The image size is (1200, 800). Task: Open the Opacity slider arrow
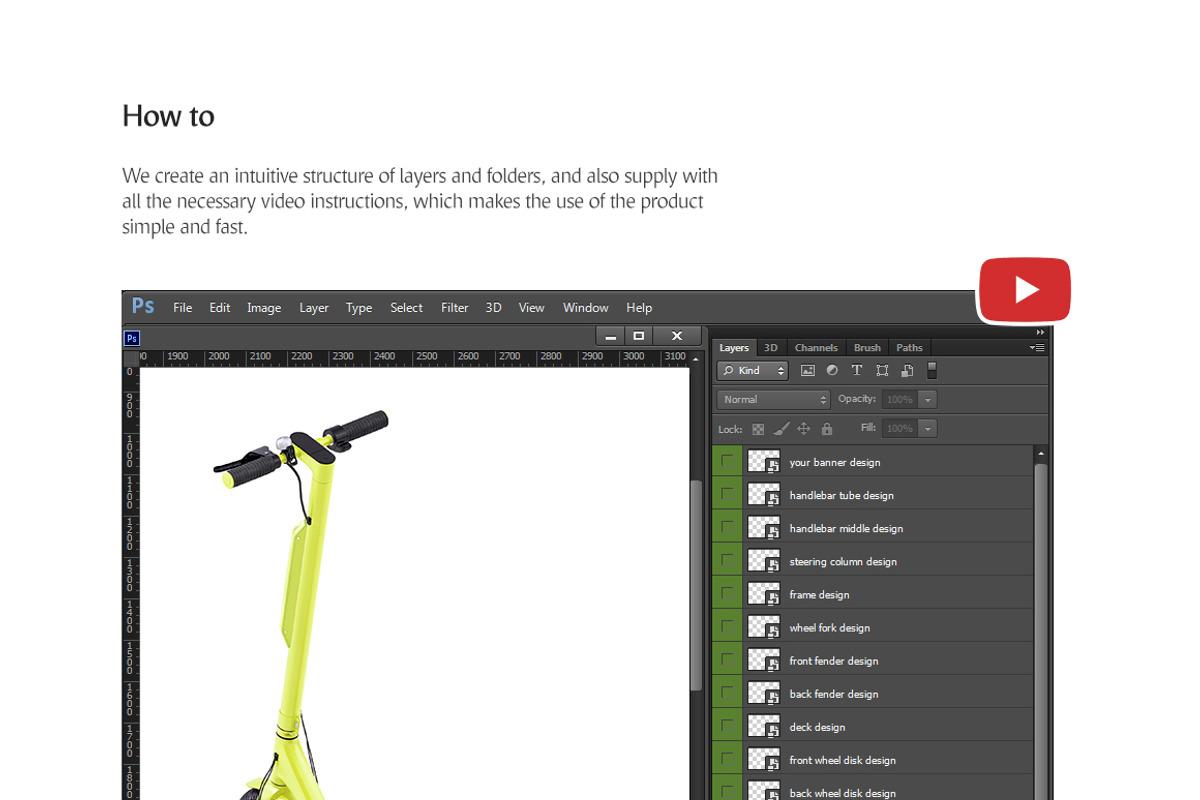click(928, 399)
